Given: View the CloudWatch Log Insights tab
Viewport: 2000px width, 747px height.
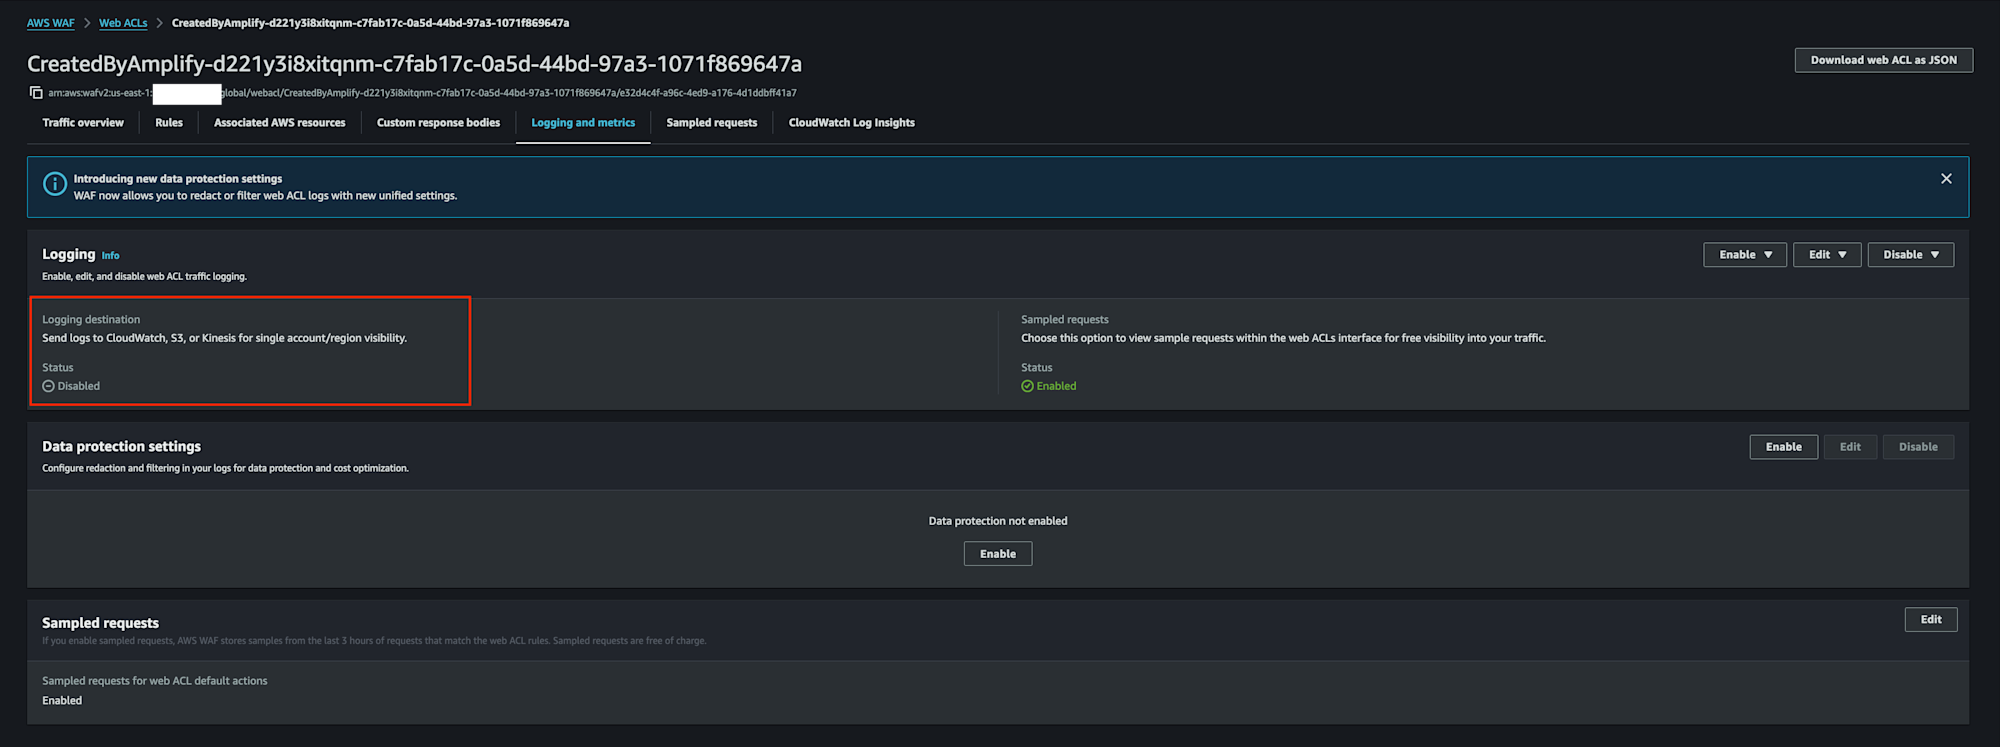Looking at the screenshot, I should pos(851,123).
